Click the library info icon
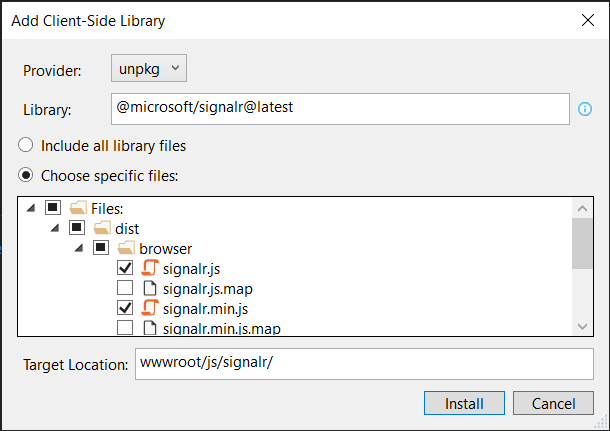 [x=585, y=109]
